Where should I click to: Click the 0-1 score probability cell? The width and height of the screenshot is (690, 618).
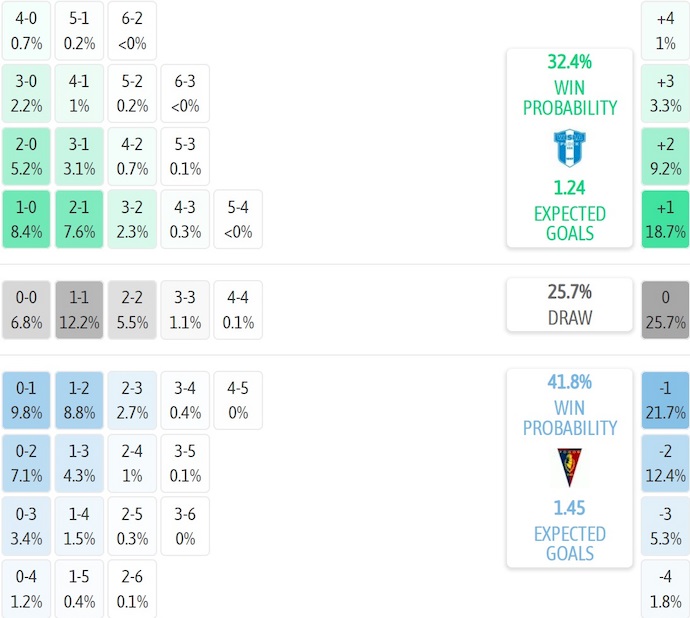pos(26,400)
